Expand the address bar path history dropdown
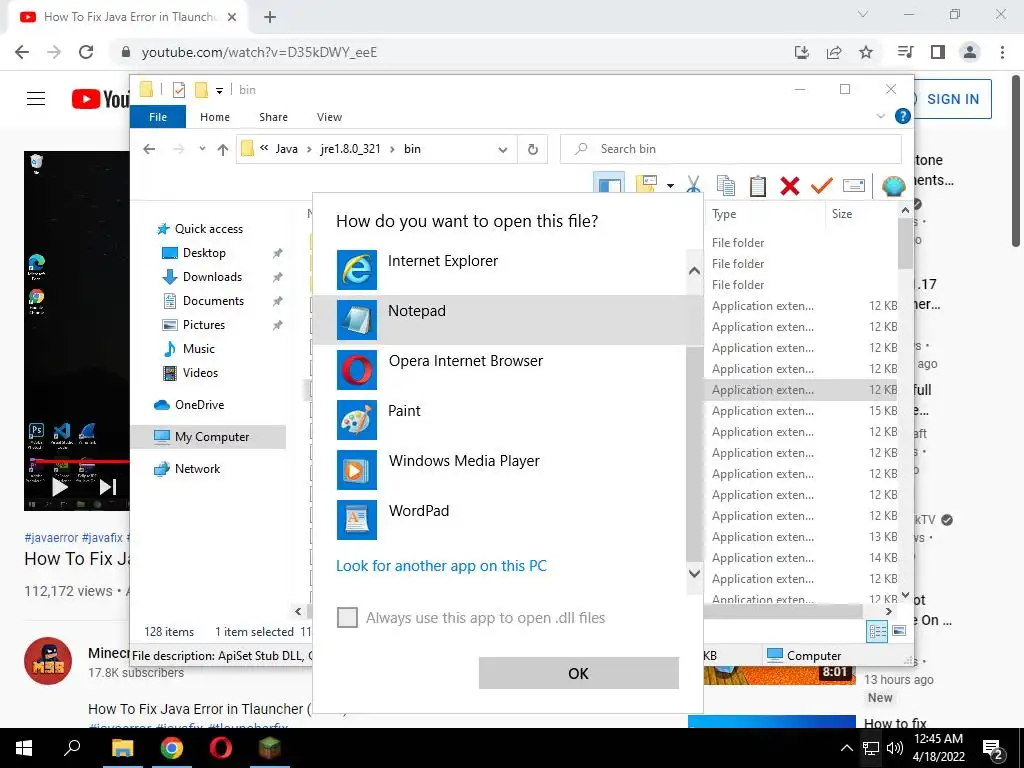The image size is (1024, 768). (503, 150)
